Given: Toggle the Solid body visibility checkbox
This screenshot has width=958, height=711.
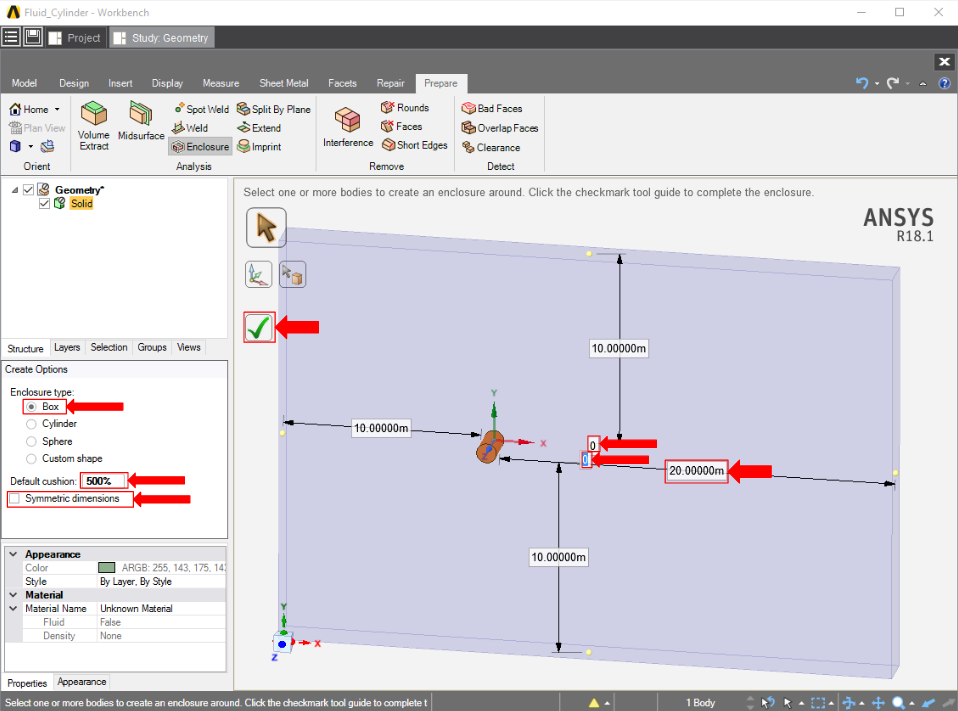Looking at the screenshot, I should 44,203.
